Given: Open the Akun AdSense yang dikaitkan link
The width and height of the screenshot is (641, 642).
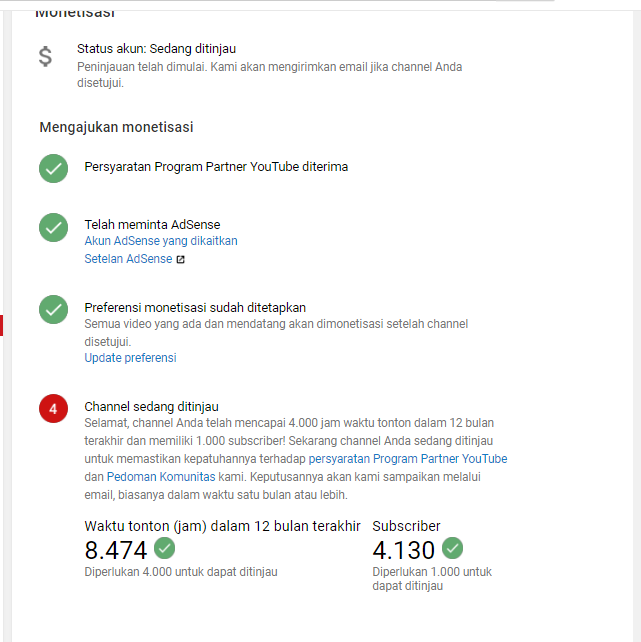Looking at the screenshot, I should [x=161, y=241].
